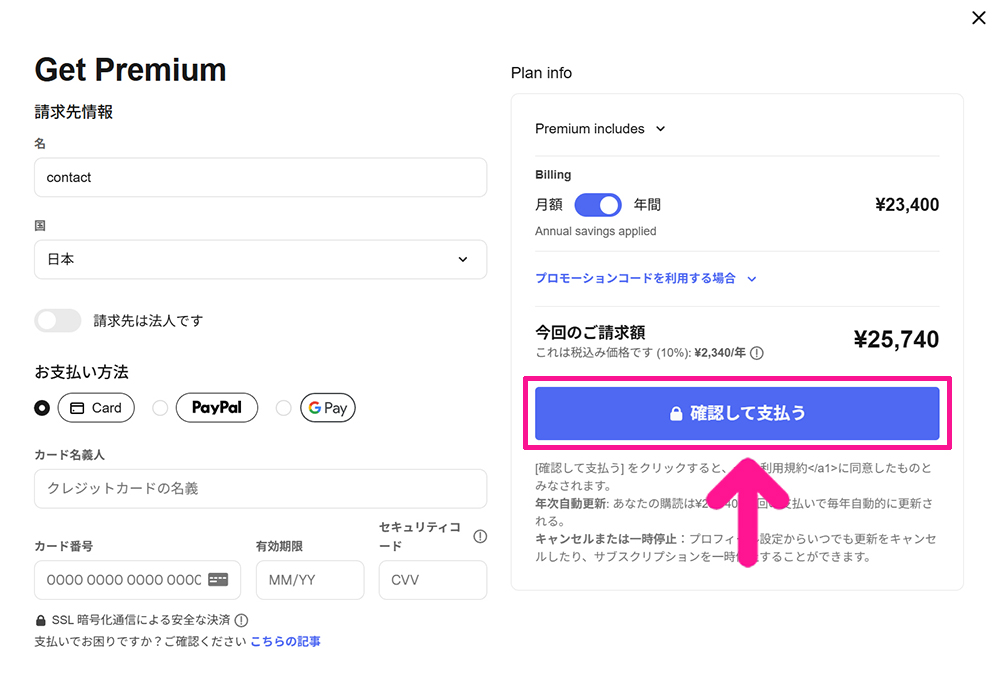1000x674 pixels.
Task: Close the Get Premium dialog
Action: pyautogui.click(x=978, y=18)
